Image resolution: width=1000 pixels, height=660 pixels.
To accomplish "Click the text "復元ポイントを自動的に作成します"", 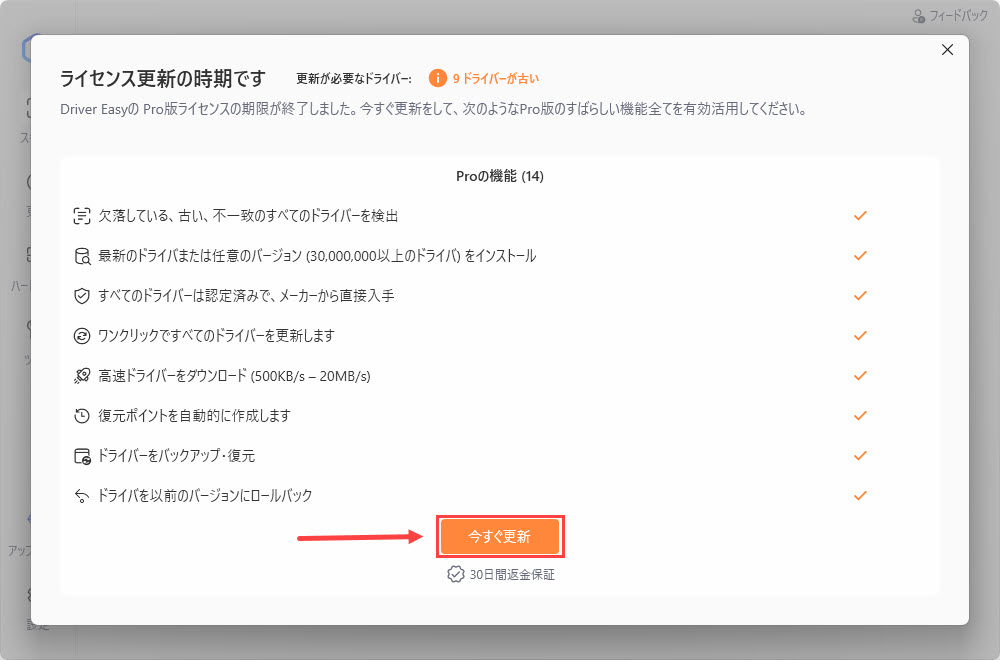I will tap(195, 416).
